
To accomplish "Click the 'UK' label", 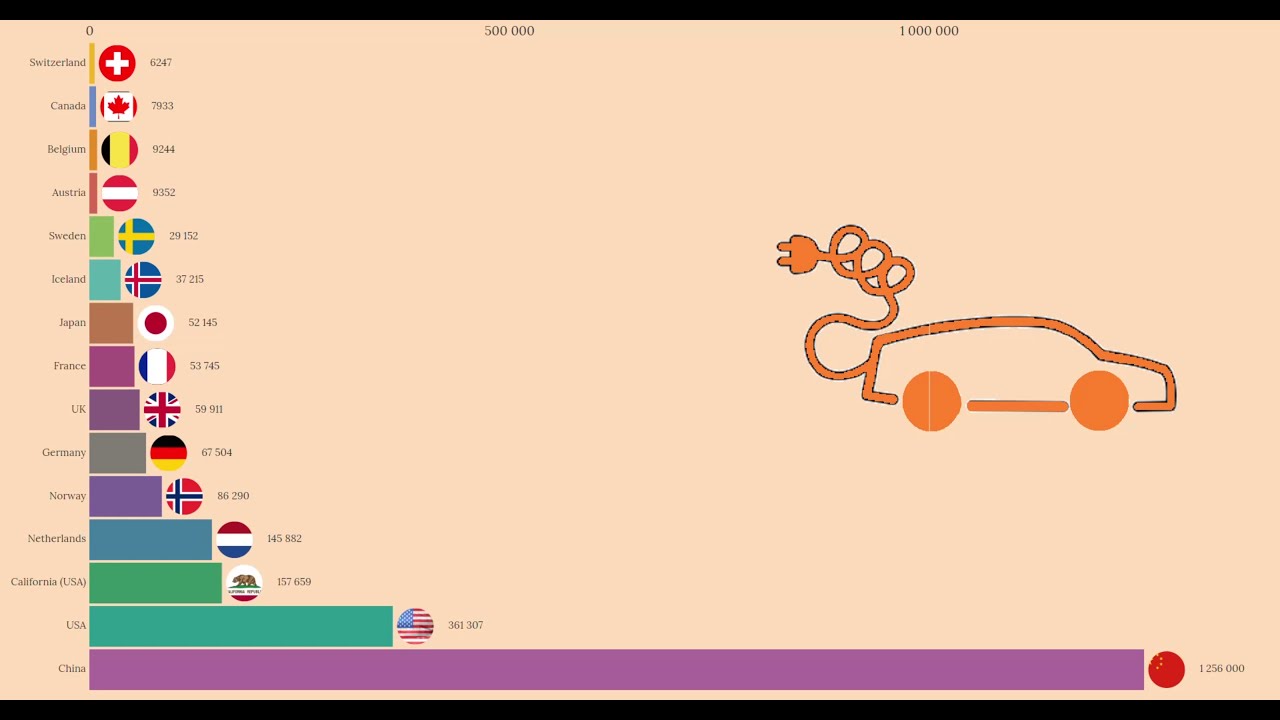I will 78,409.
